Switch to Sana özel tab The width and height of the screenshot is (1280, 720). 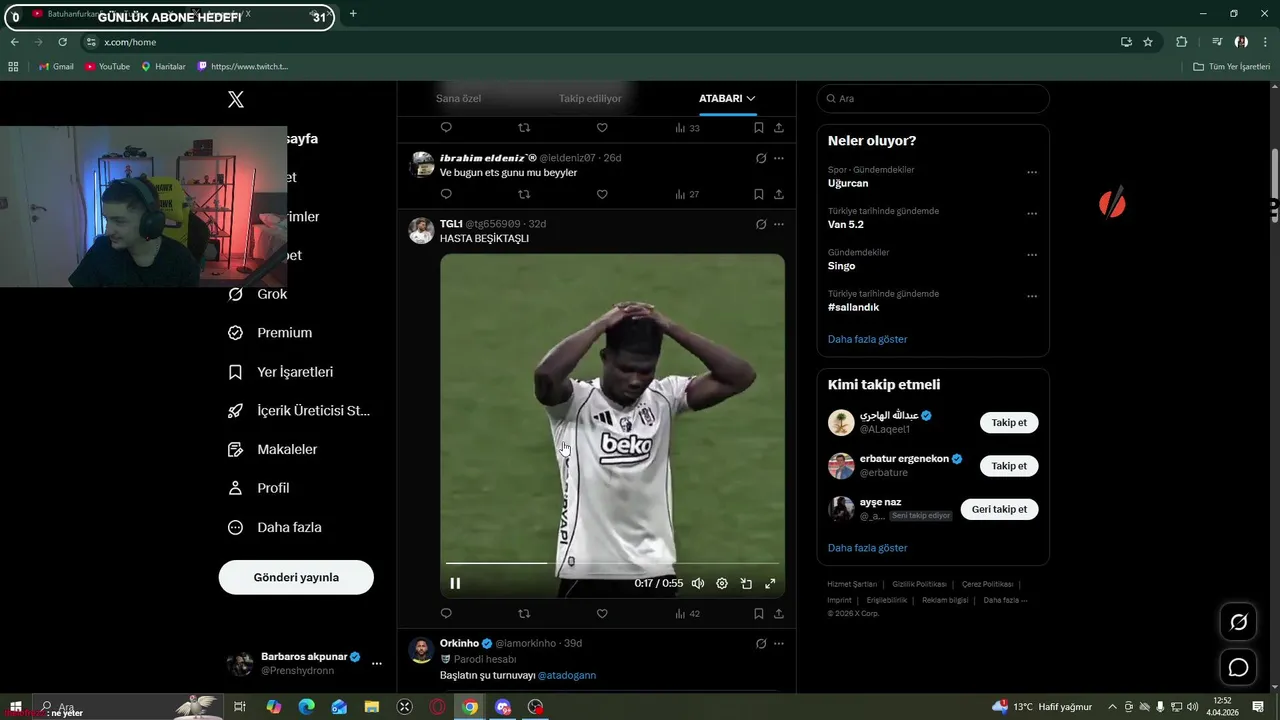coord(458,98)
